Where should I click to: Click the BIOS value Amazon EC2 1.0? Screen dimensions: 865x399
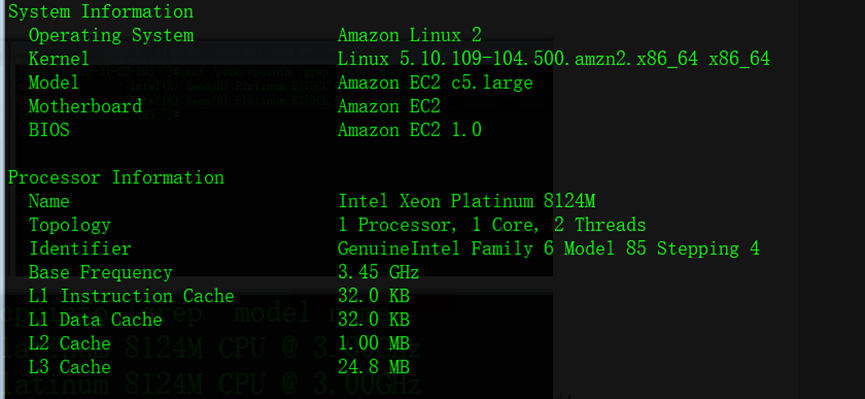410,130
